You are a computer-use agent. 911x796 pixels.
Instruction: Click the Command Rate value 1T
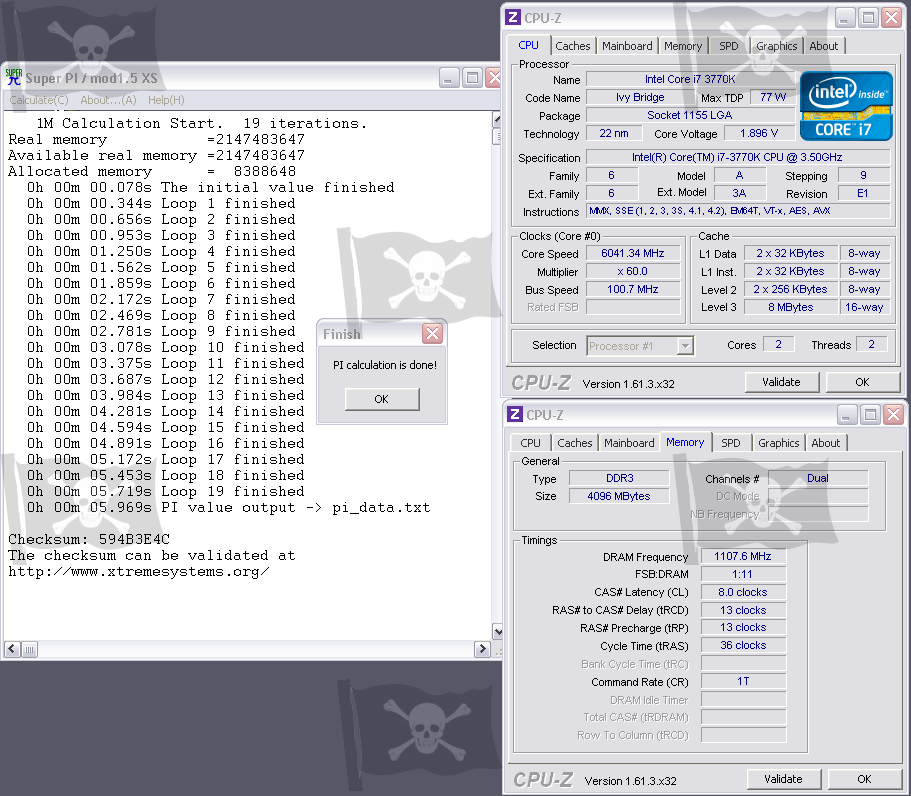tap(743, 681)
